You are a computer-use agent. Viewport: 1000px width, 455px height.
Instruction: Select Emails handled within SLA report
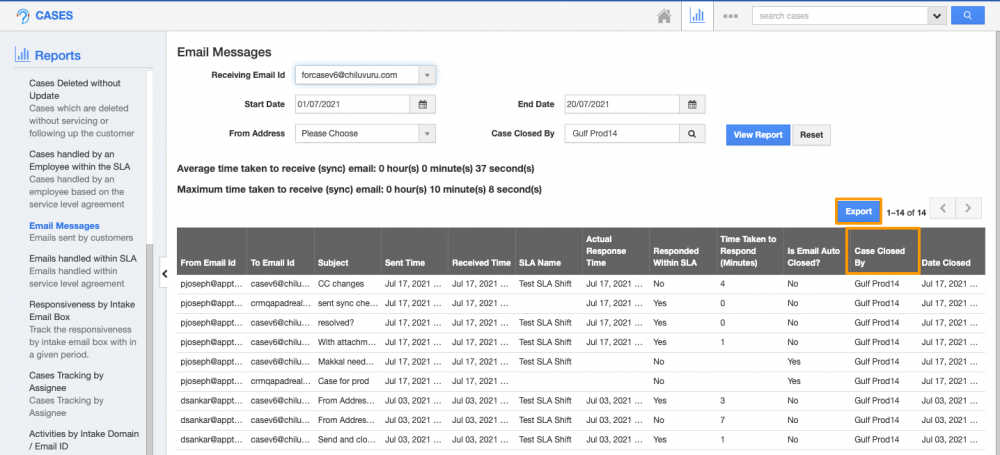(82, 258)
